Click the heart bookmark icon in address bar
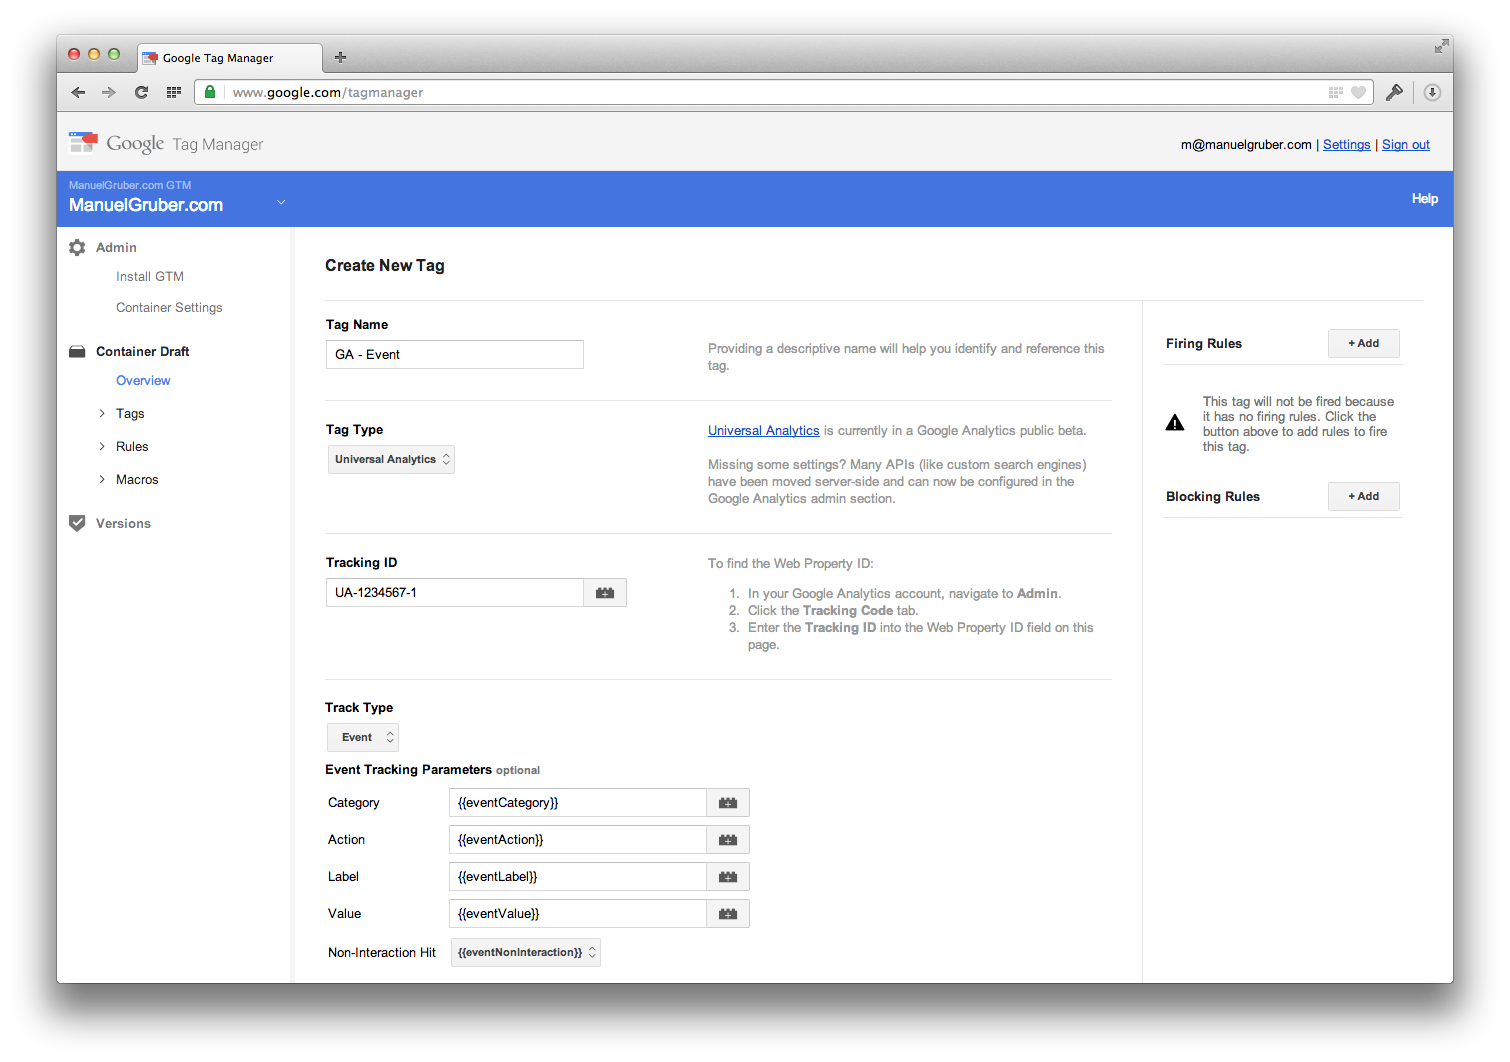The width and height of the screenshot is (1510, 1062). 1358,92
